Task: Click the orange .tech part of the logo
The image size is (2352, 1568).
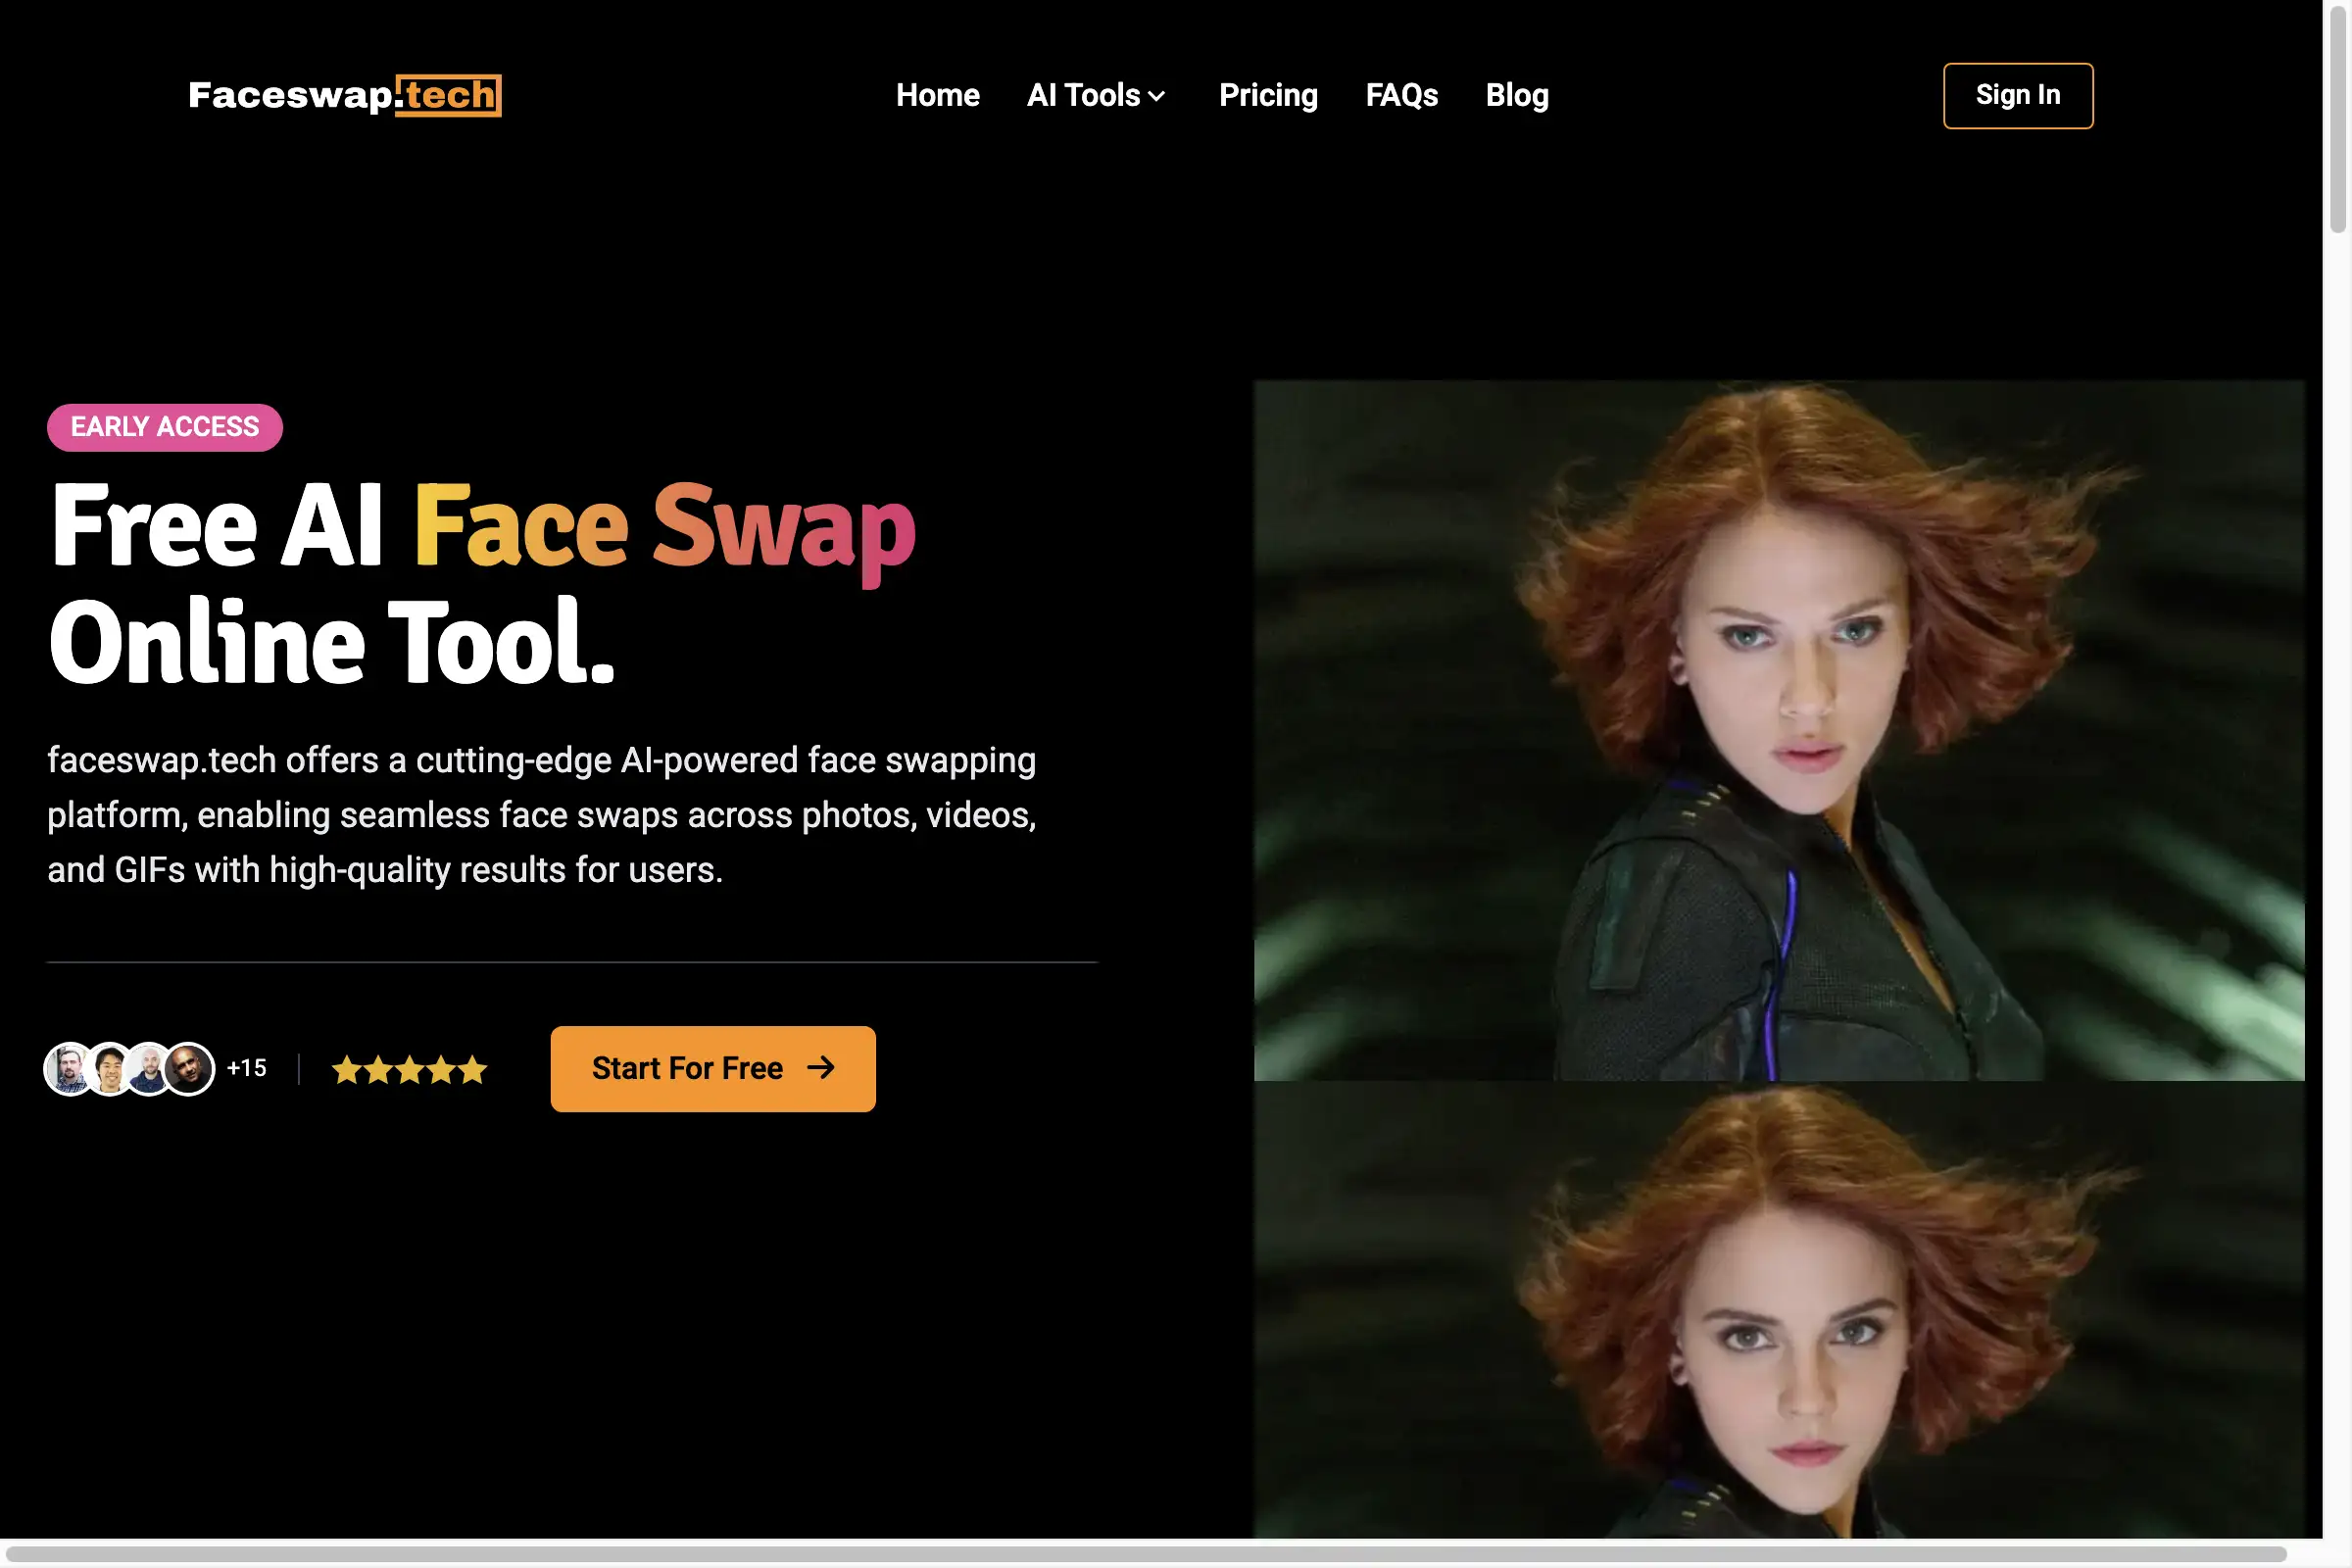Action: pos(449,95)
